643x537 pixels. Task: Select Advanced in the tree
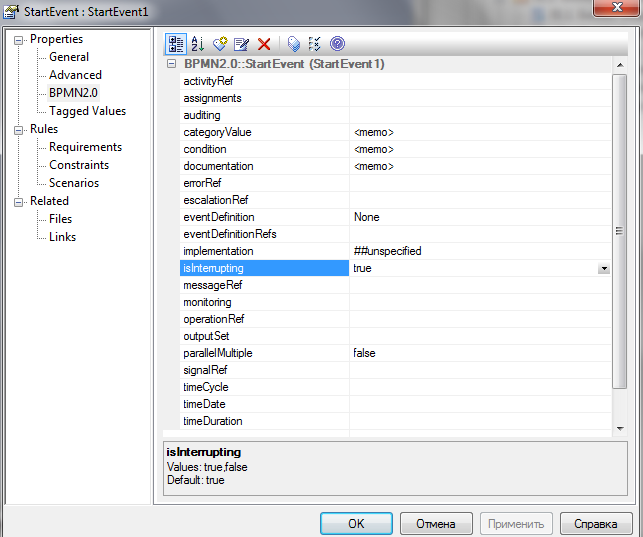click(75, 75)
